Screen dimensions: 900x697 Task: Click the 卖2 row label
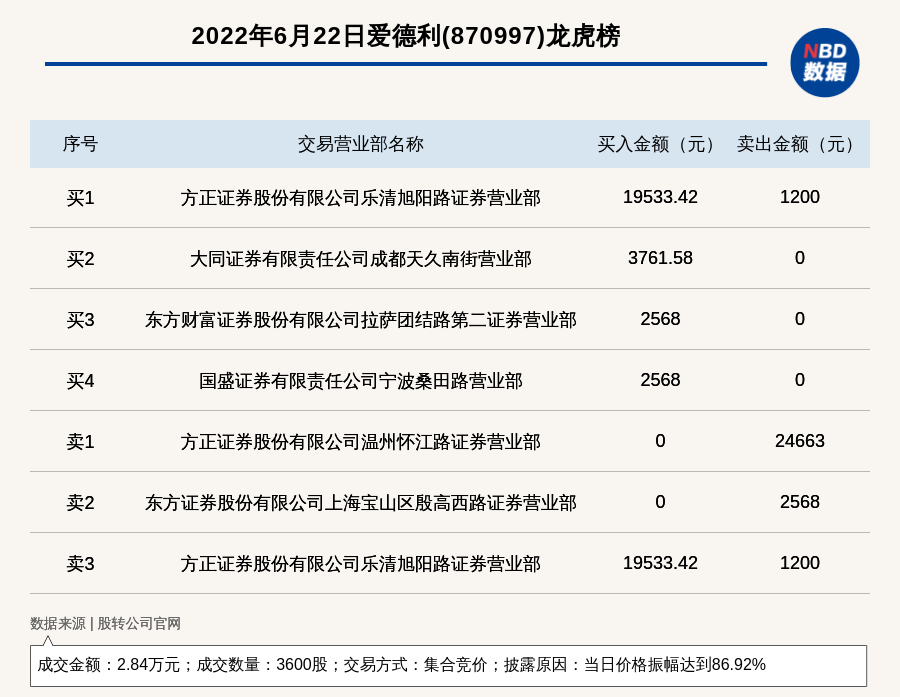coord(80,503)
